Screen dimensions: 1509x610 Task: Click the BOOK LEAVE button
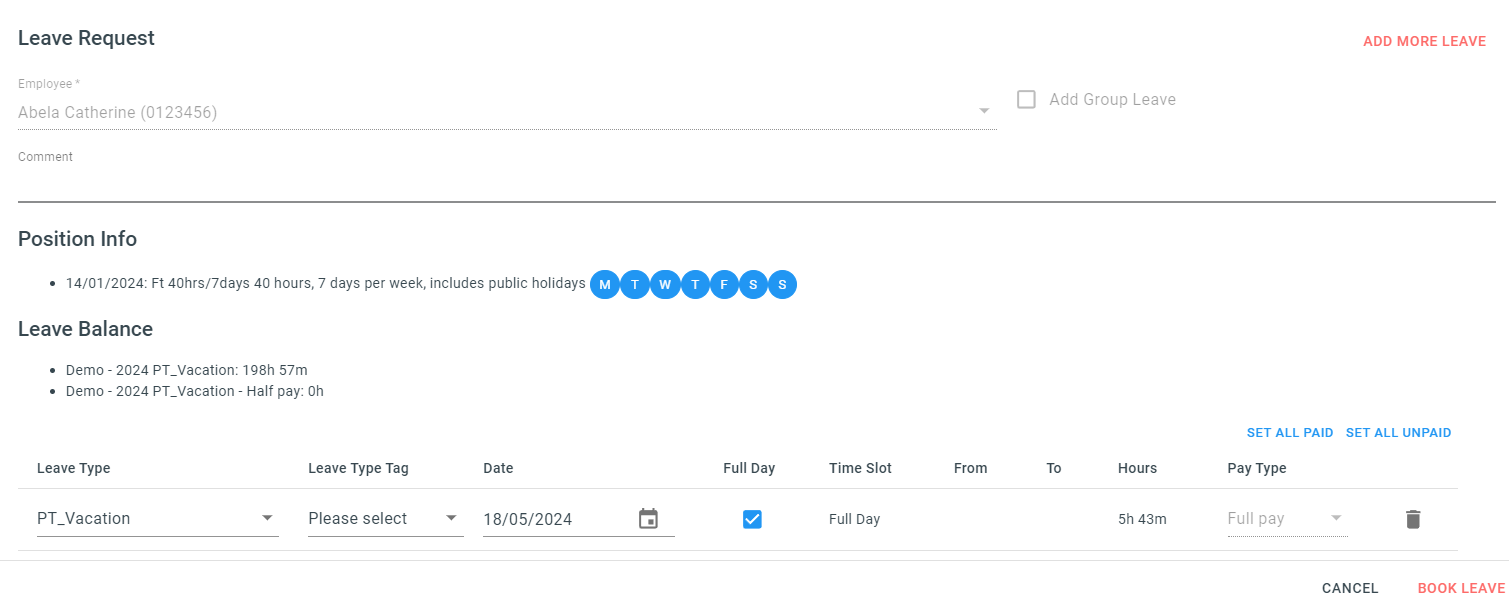1460,588
